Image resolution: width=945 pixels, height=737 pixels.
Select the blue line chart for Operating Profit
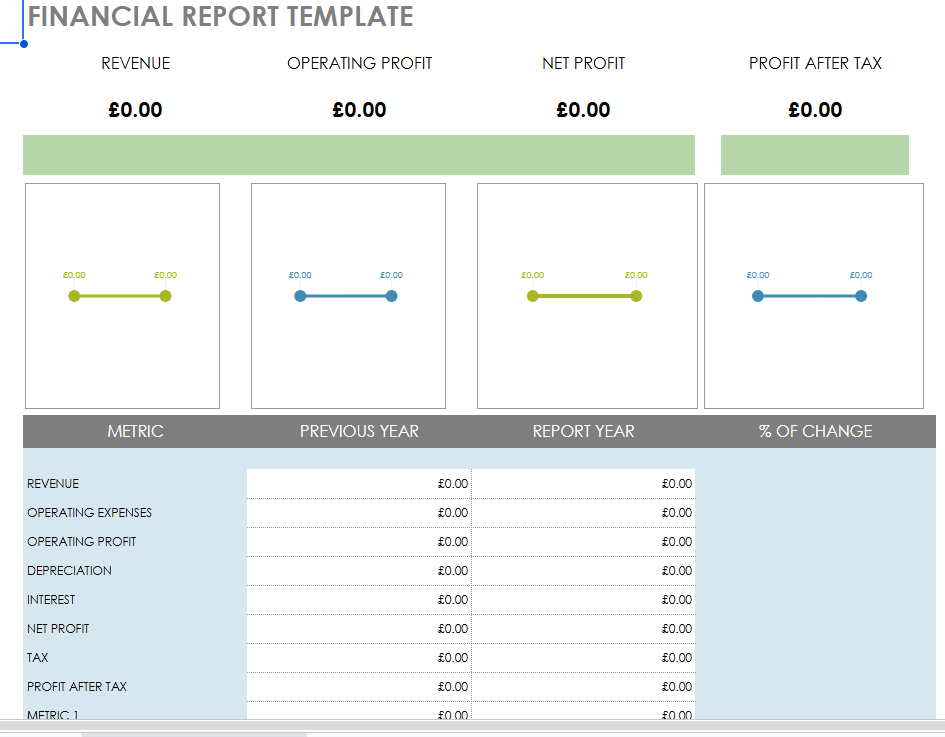coord(348,296)
